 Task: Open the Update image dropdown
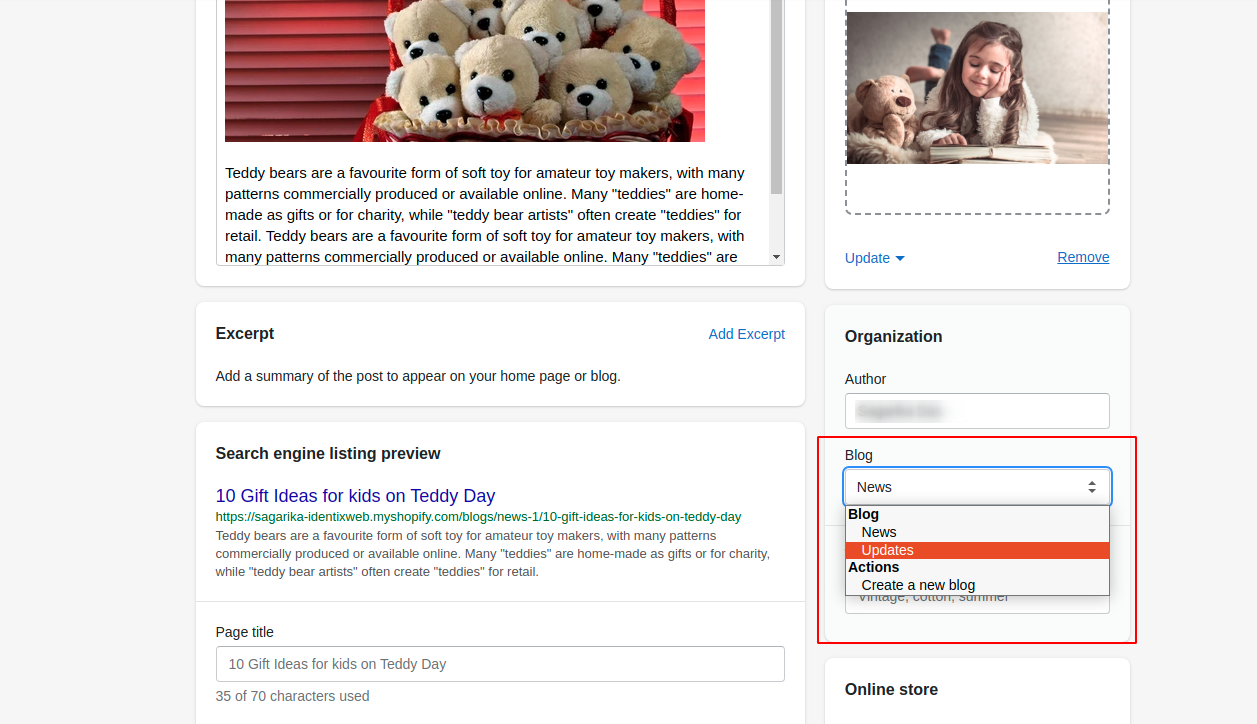[x=875, y=258]
